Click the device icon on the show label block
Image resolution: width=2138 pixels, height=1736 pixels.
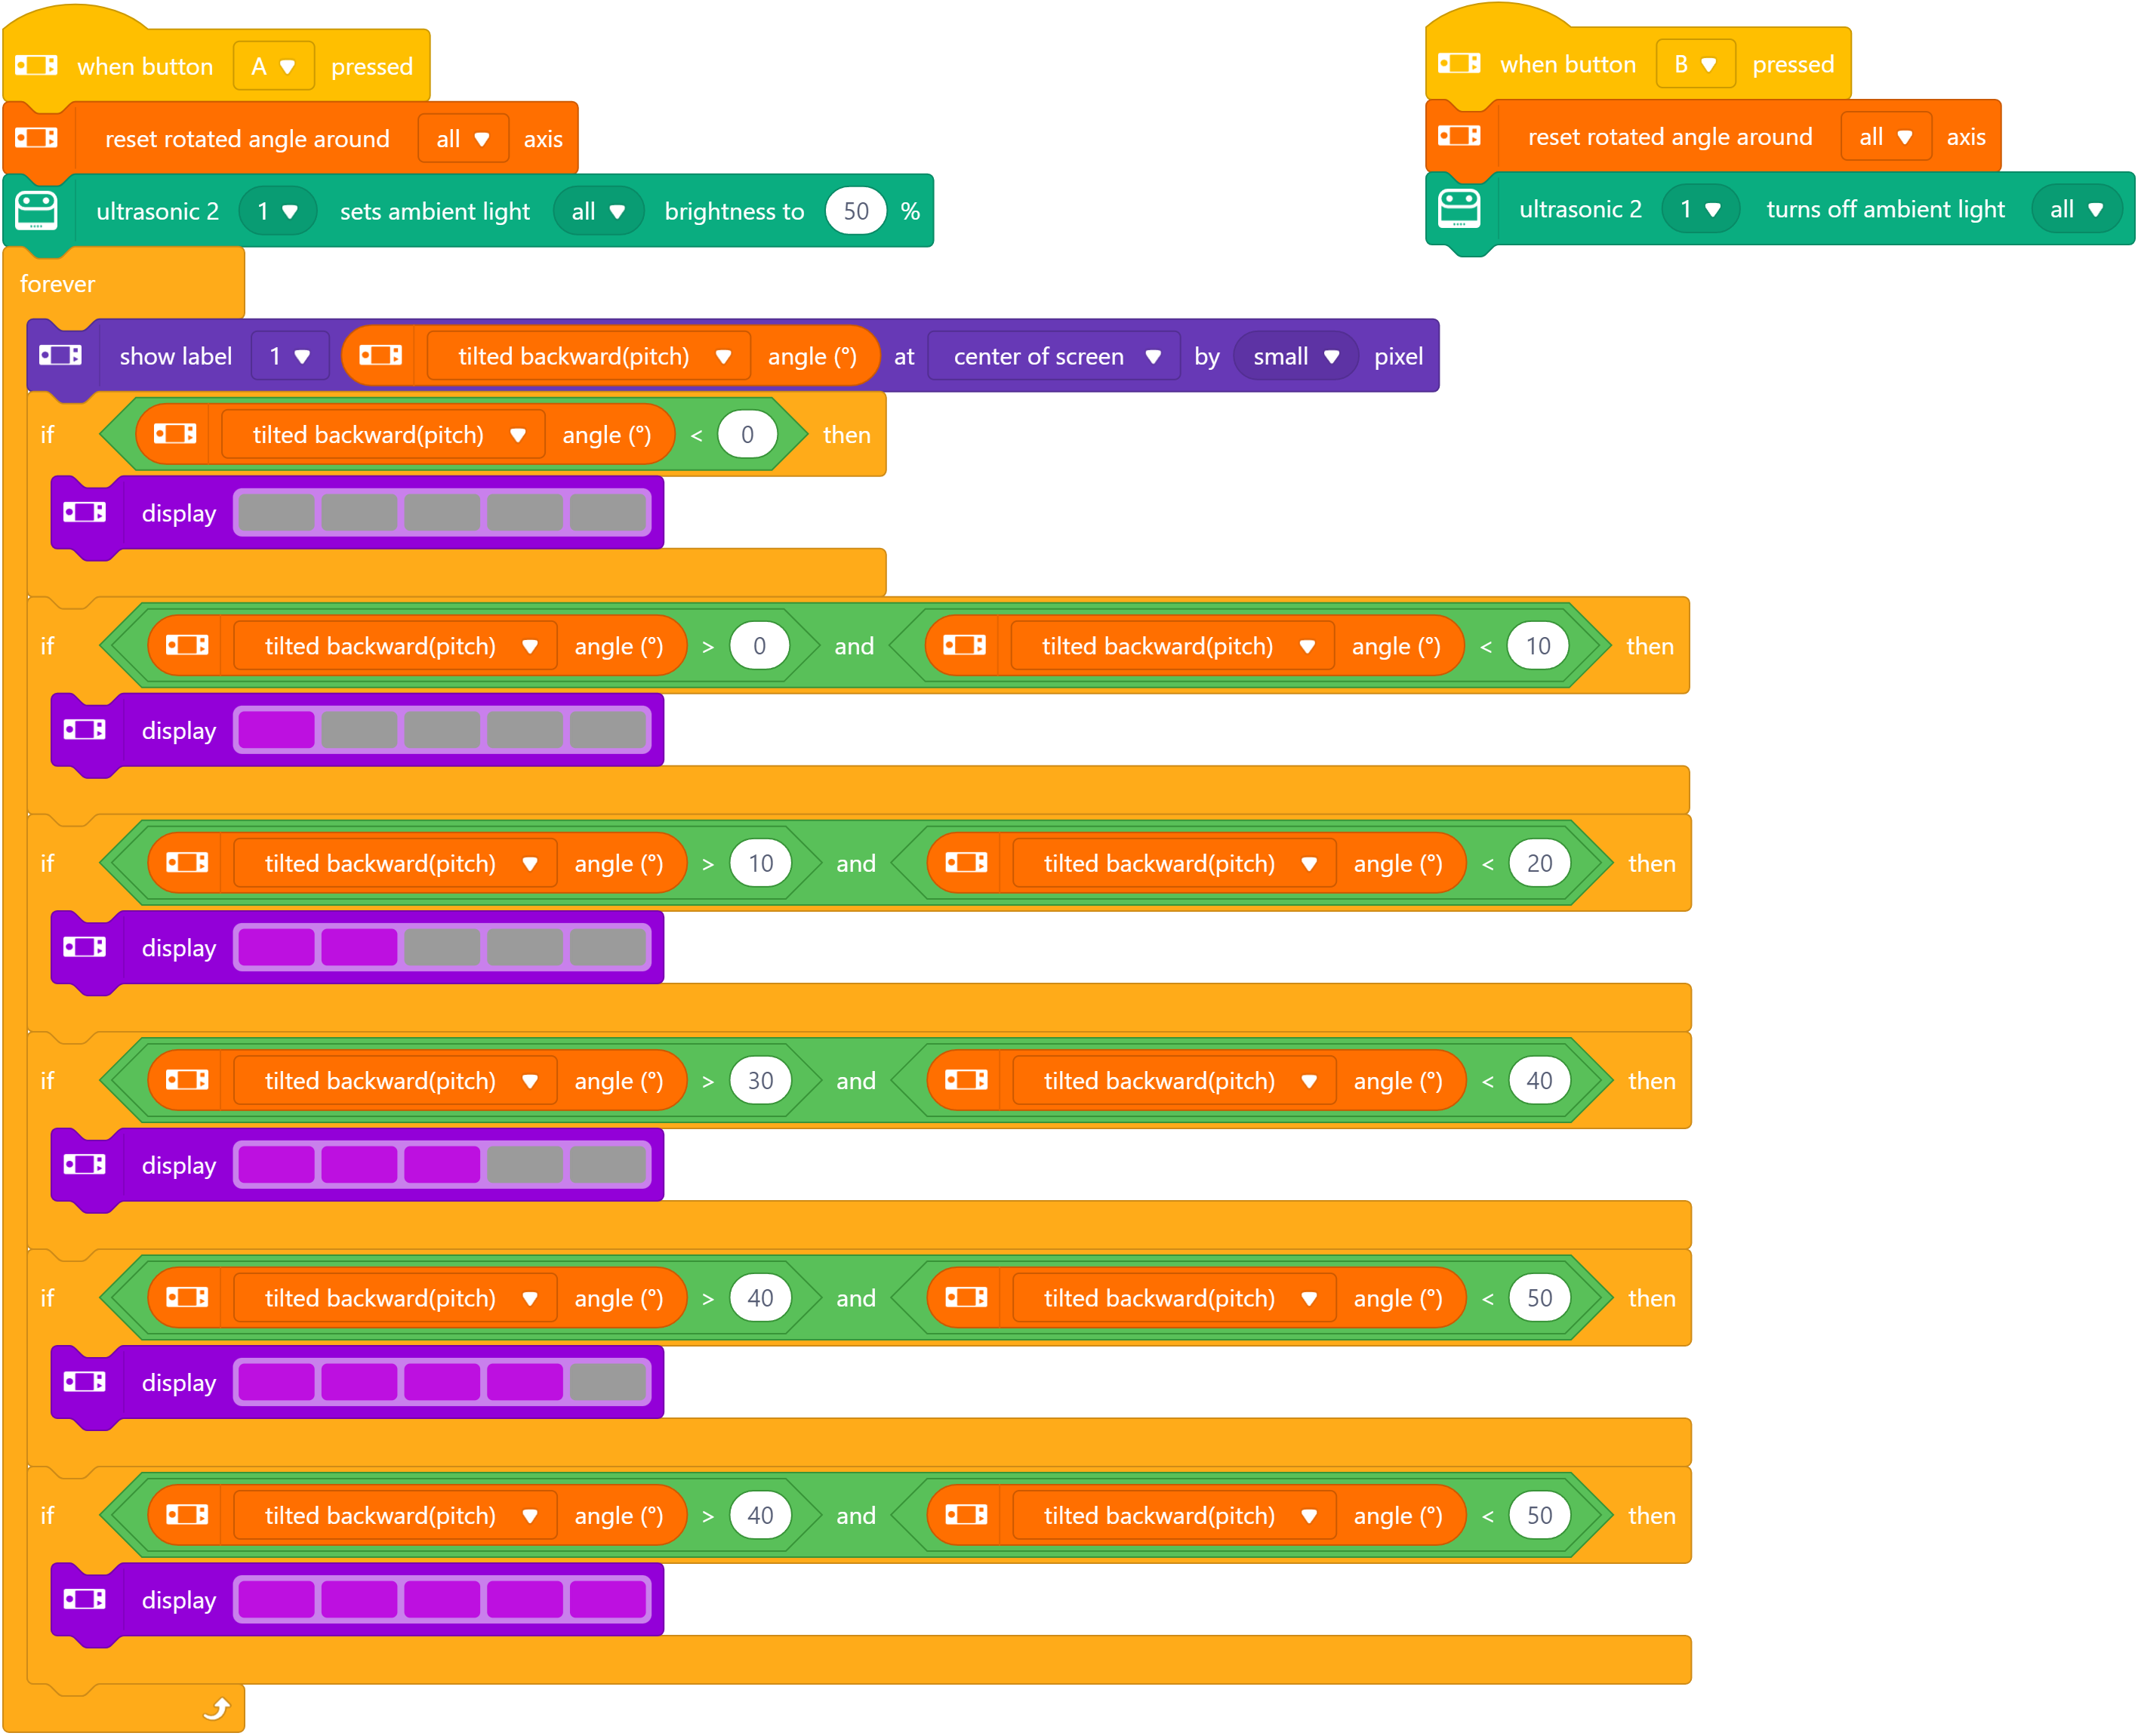pos(60,356)
